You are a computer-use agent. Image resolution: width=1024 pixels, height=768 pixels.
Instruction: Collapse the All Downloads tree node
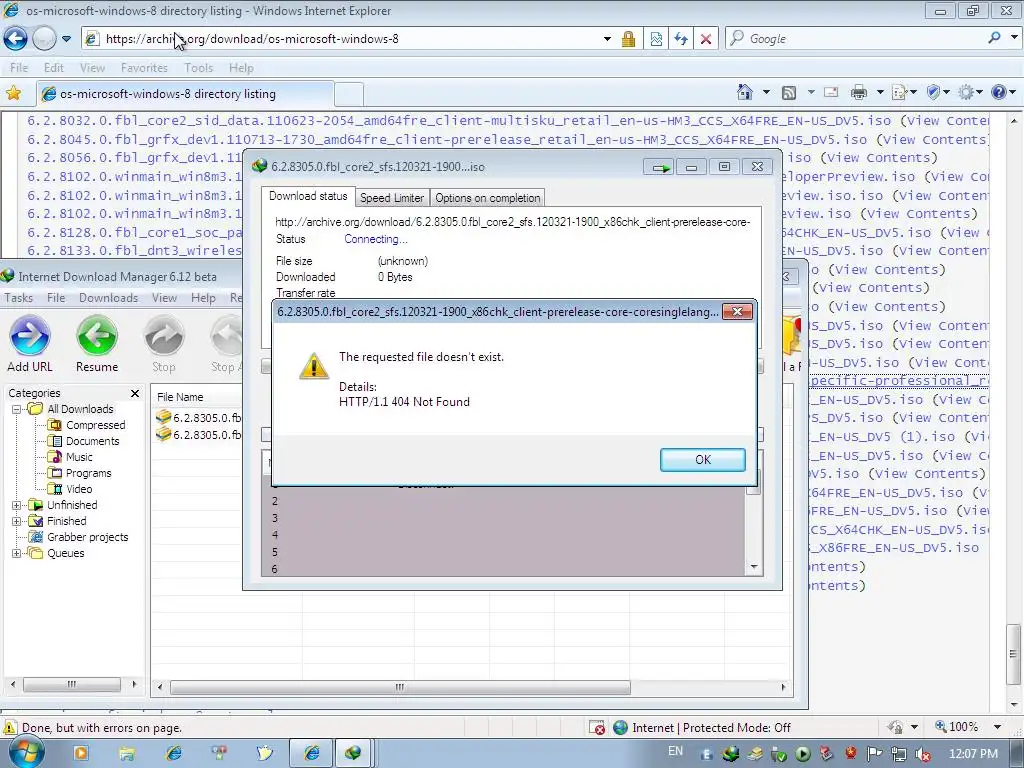[x=16, y=409]
